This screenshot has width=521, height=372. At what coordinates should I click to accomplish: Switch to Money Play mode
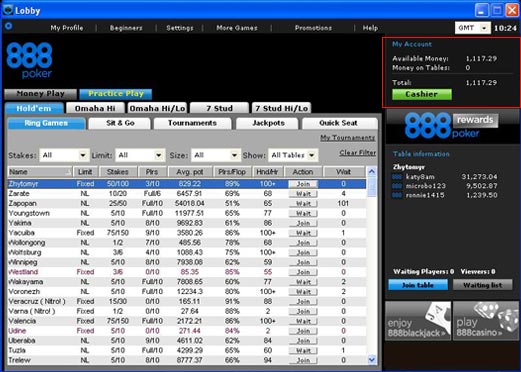pos(40,94)
